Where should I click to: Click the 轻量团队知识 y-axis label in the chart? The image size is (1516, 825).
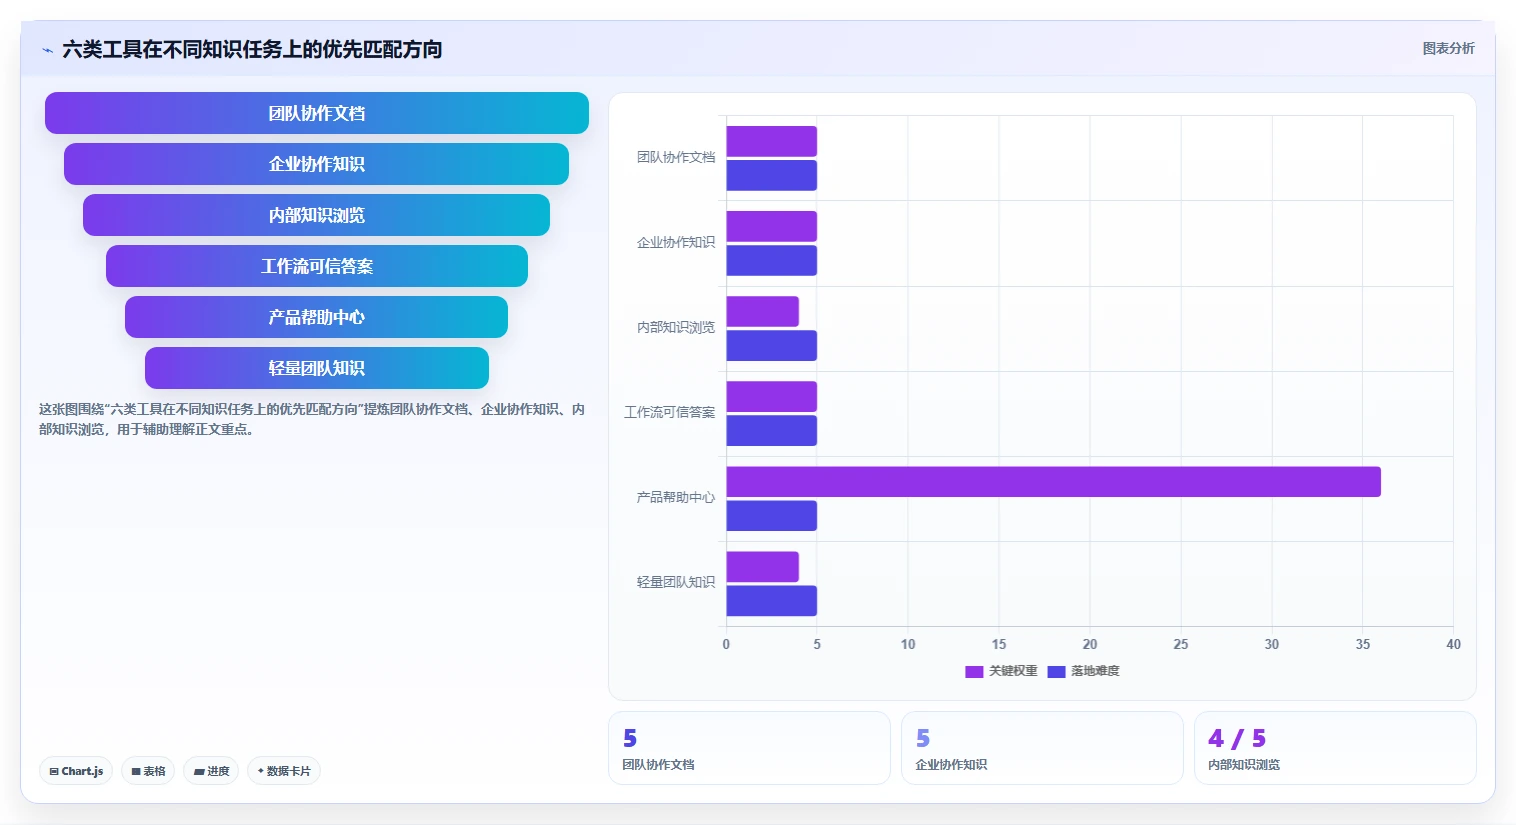tap(676, 582)
